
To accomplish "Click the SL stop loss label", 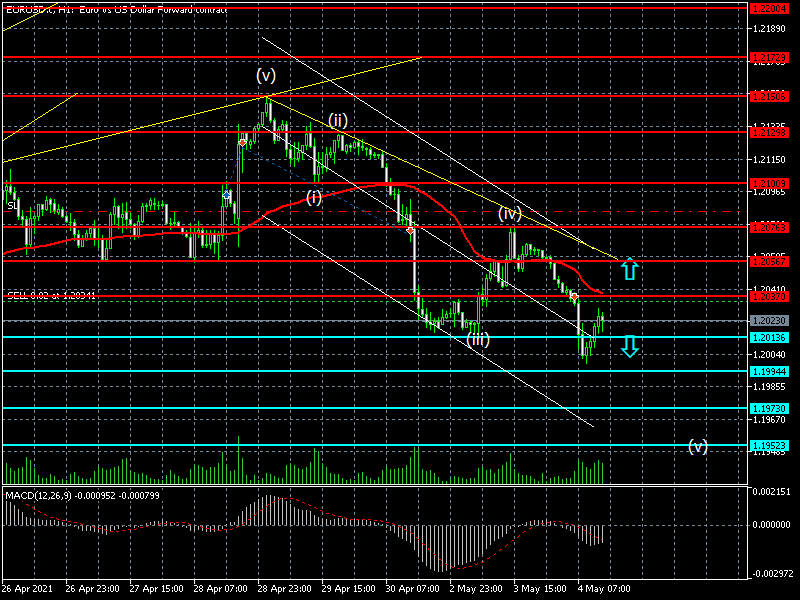I will pyautogui.click(x=11, y=206).
